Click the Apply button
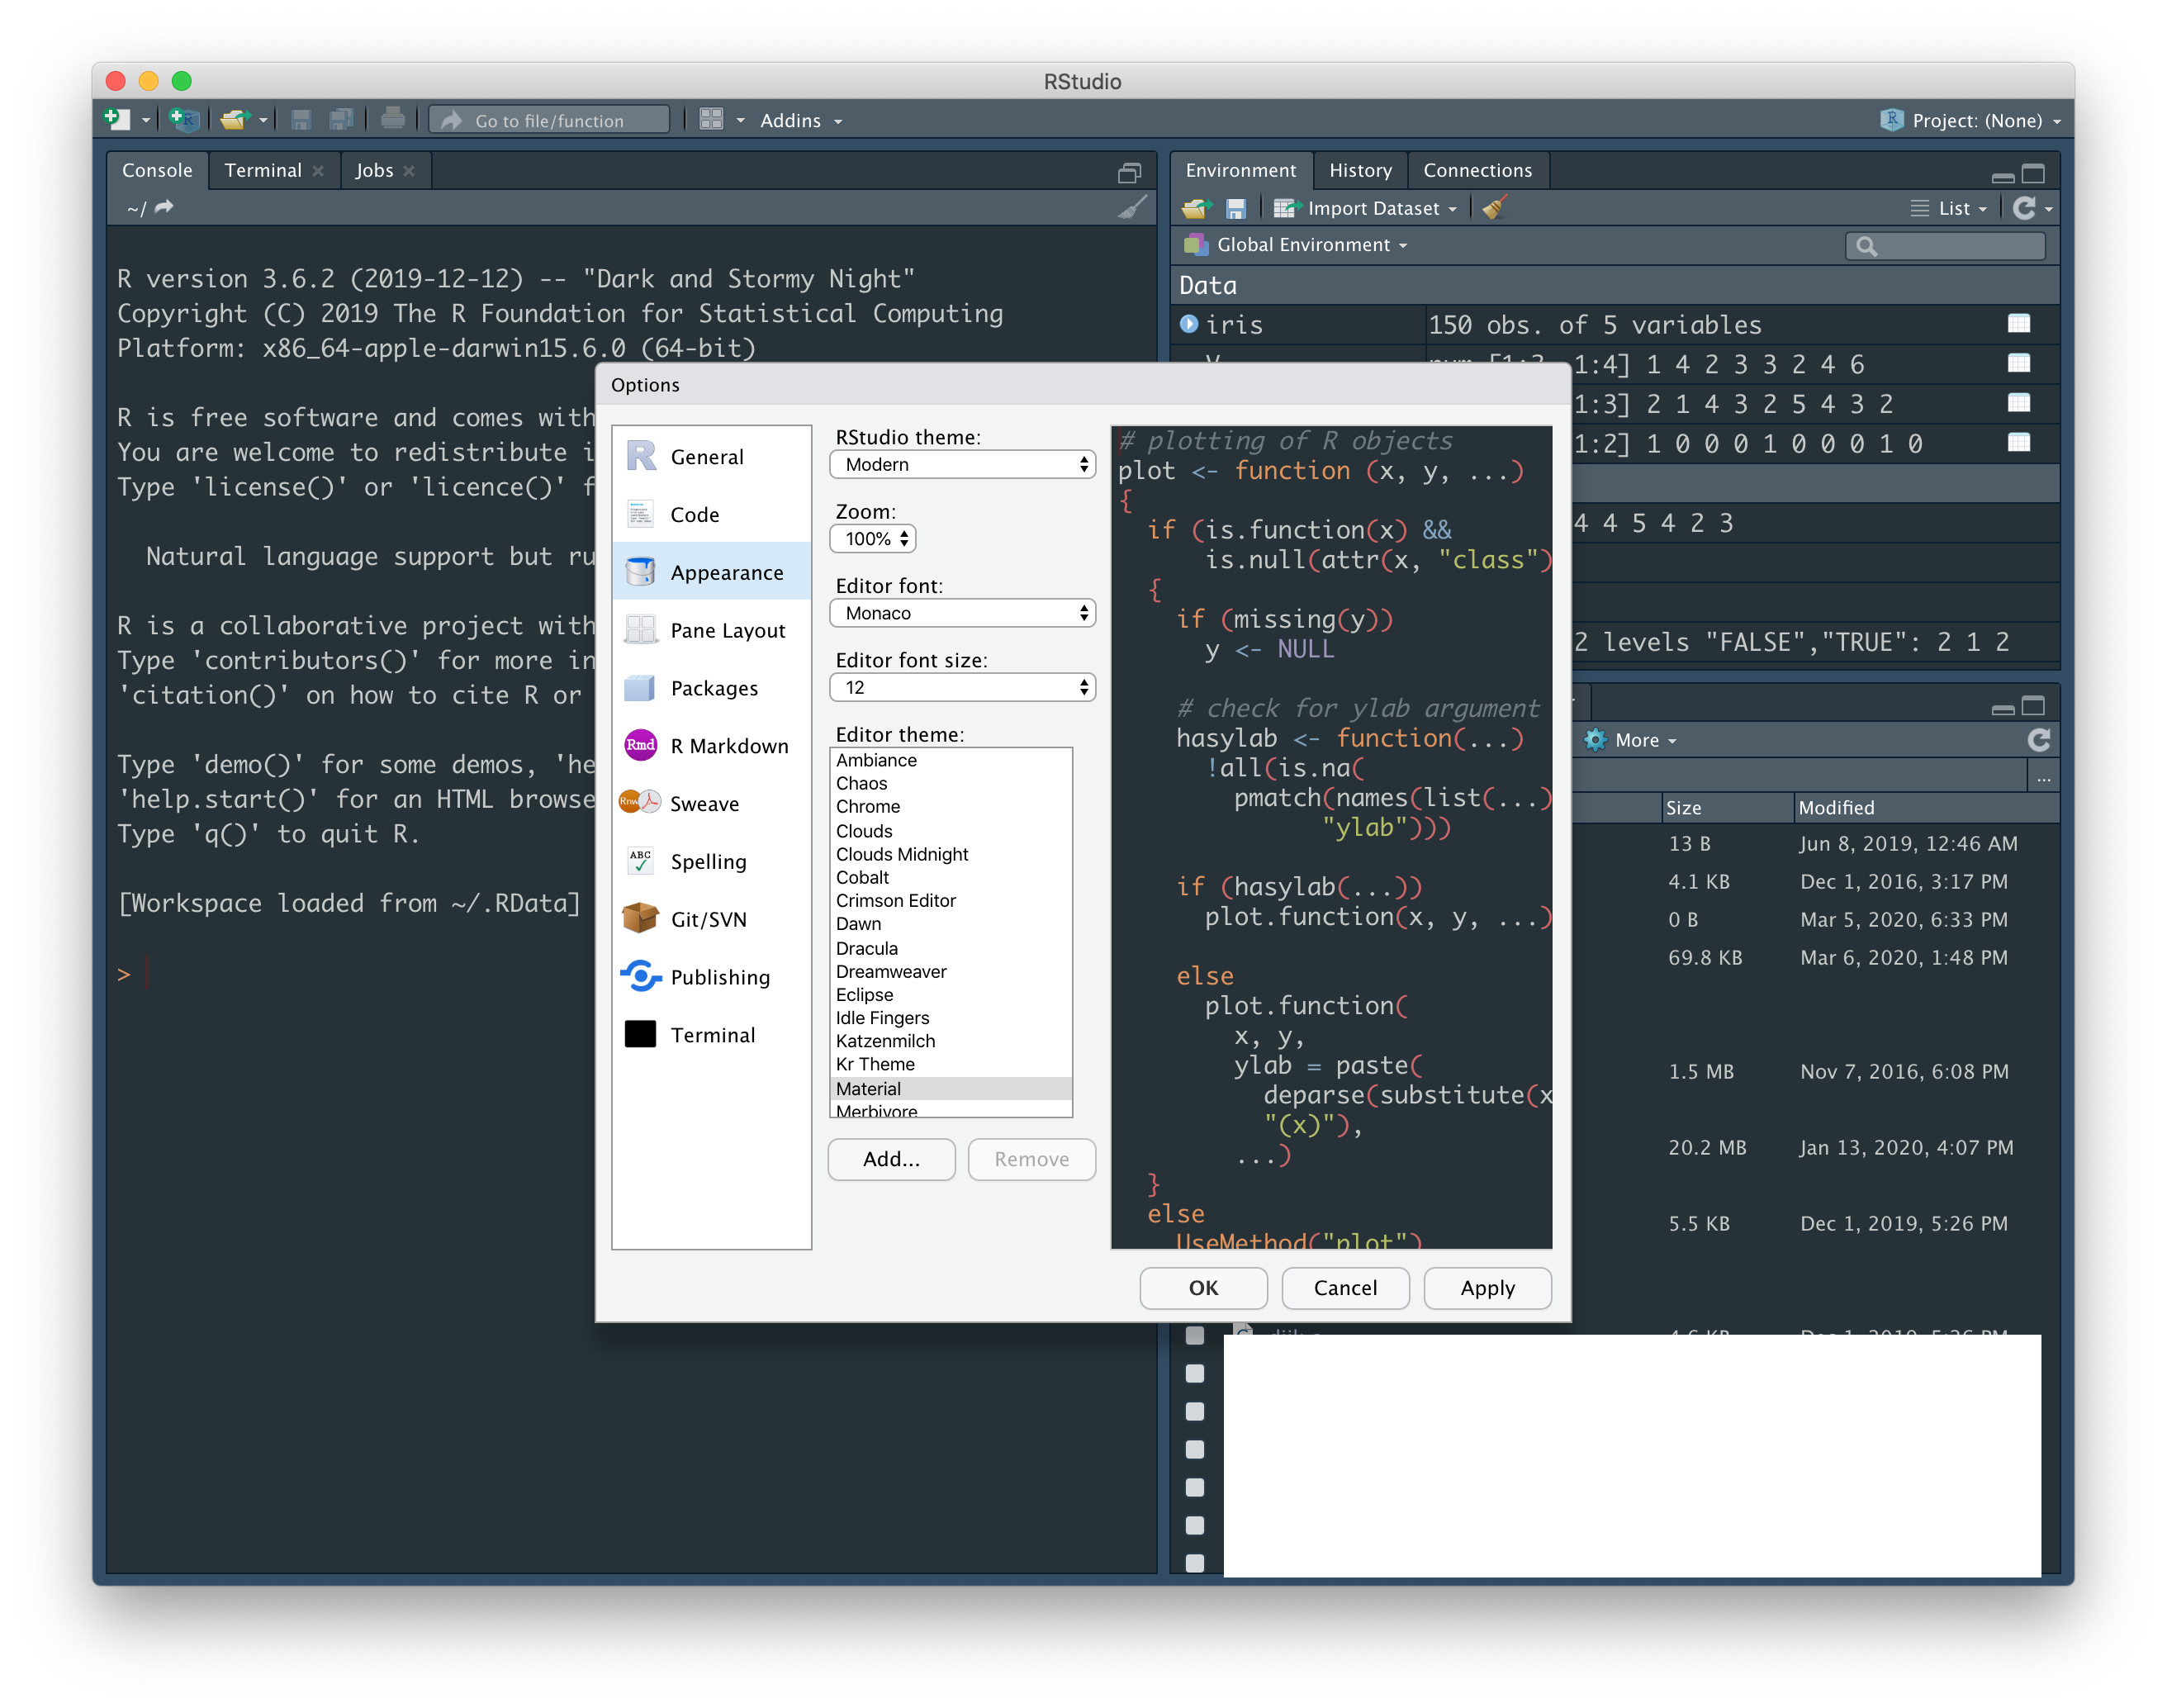 pyautogui.click(x=1486, y=1288)
